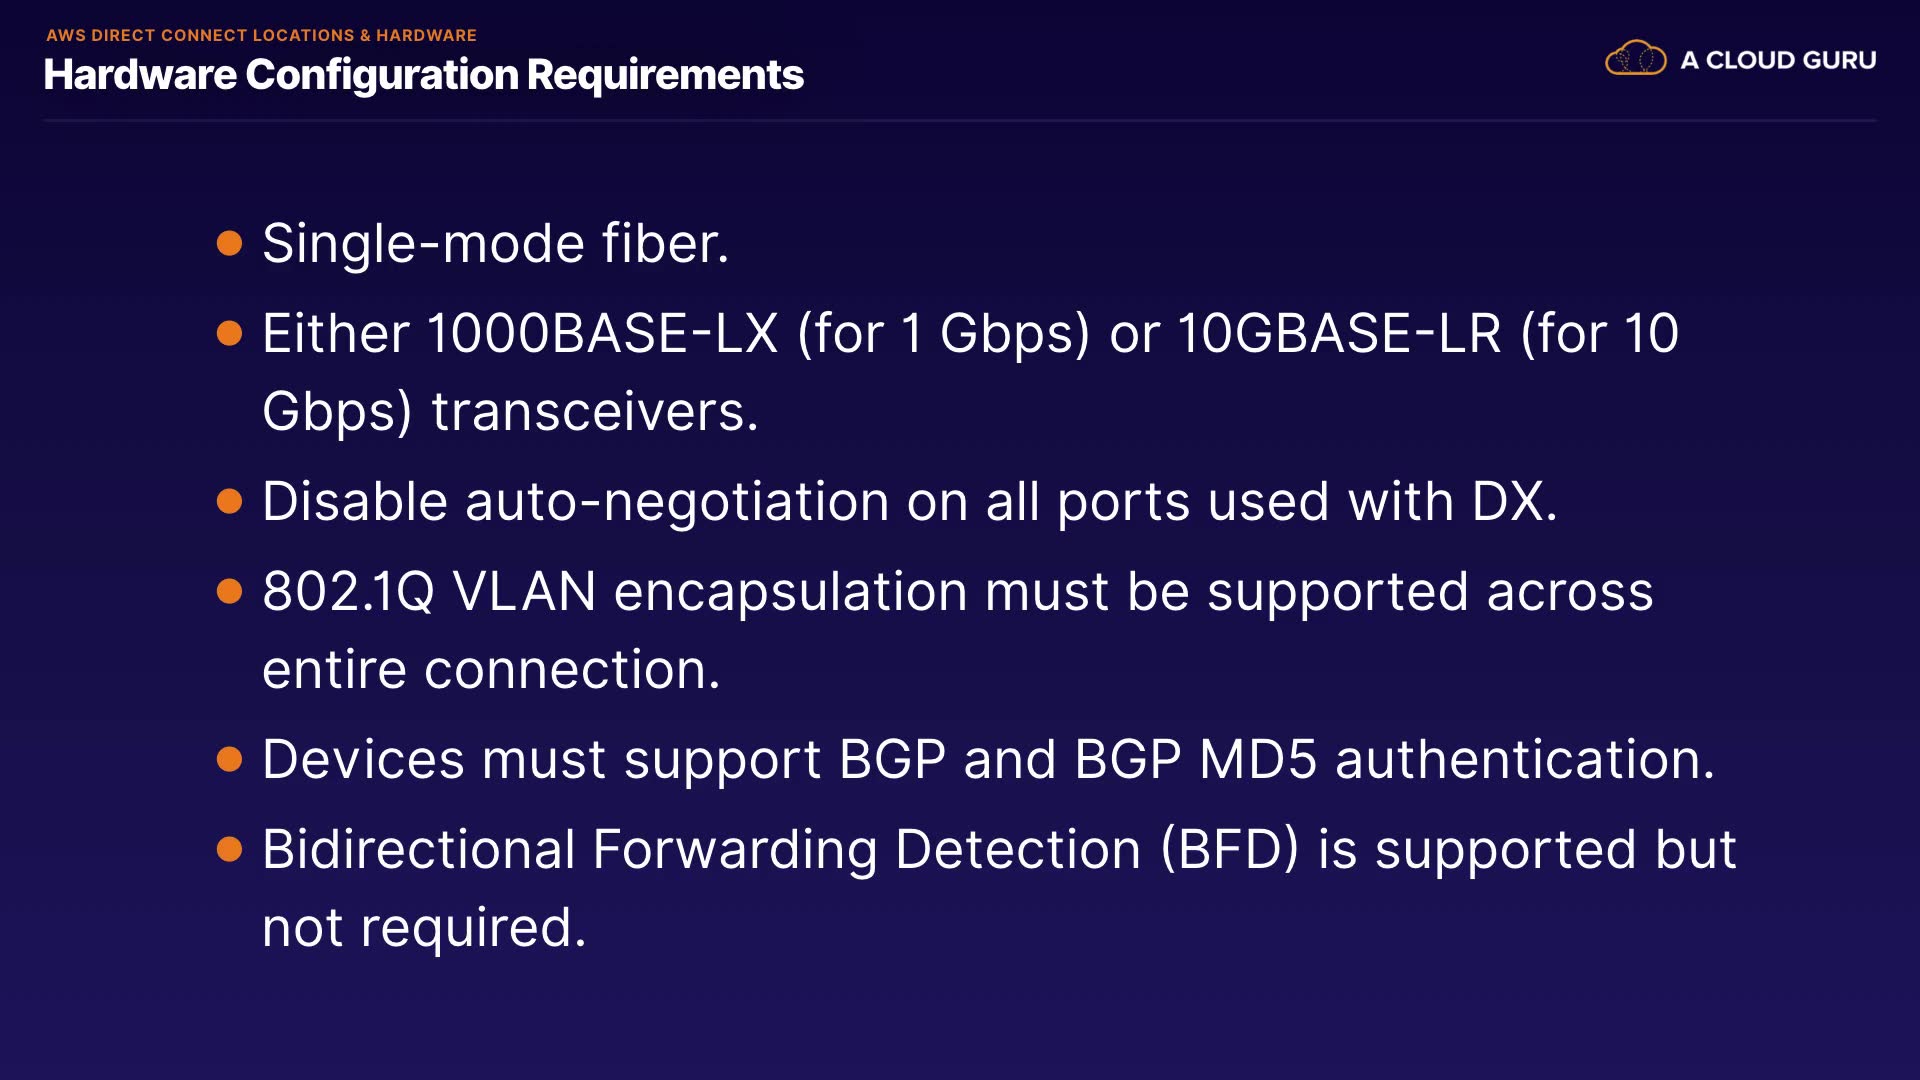Click the word 1000BASE-LX
The width and height of the screenshot is (1920, 1080).
click(602, 333)
